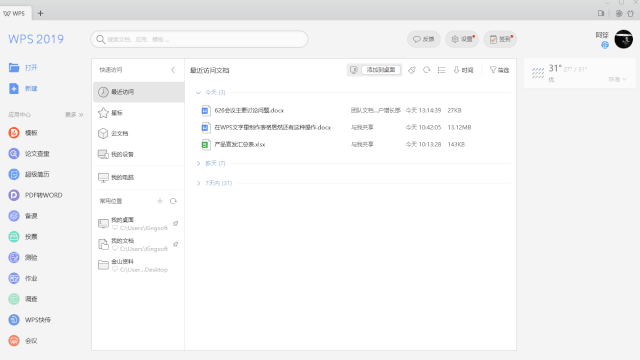Click the 添加到桌面 button
Image resolution: width=640 pixels, height=360 pixels.
(381, 70)
